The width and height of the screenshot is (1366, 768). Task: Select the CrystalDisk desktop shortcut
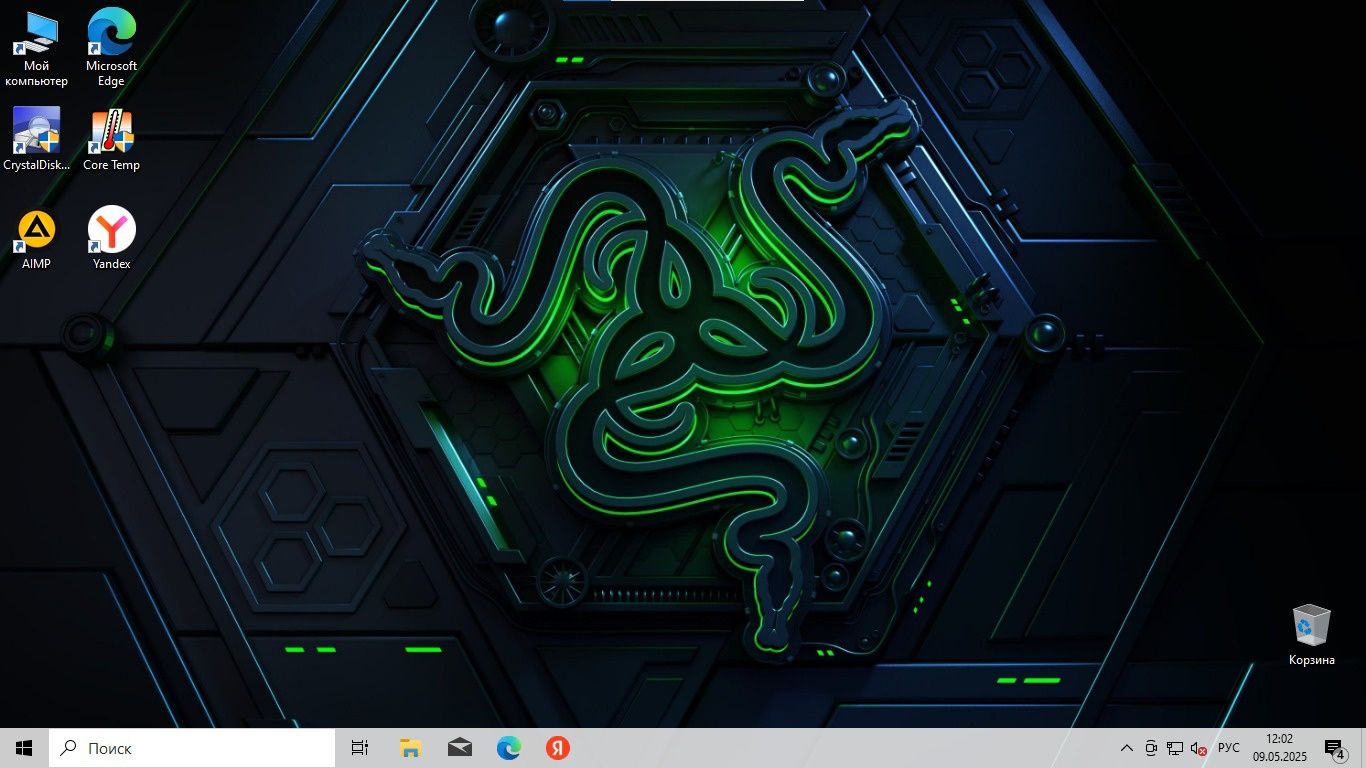pyautogui.click(x=36, y=140)
